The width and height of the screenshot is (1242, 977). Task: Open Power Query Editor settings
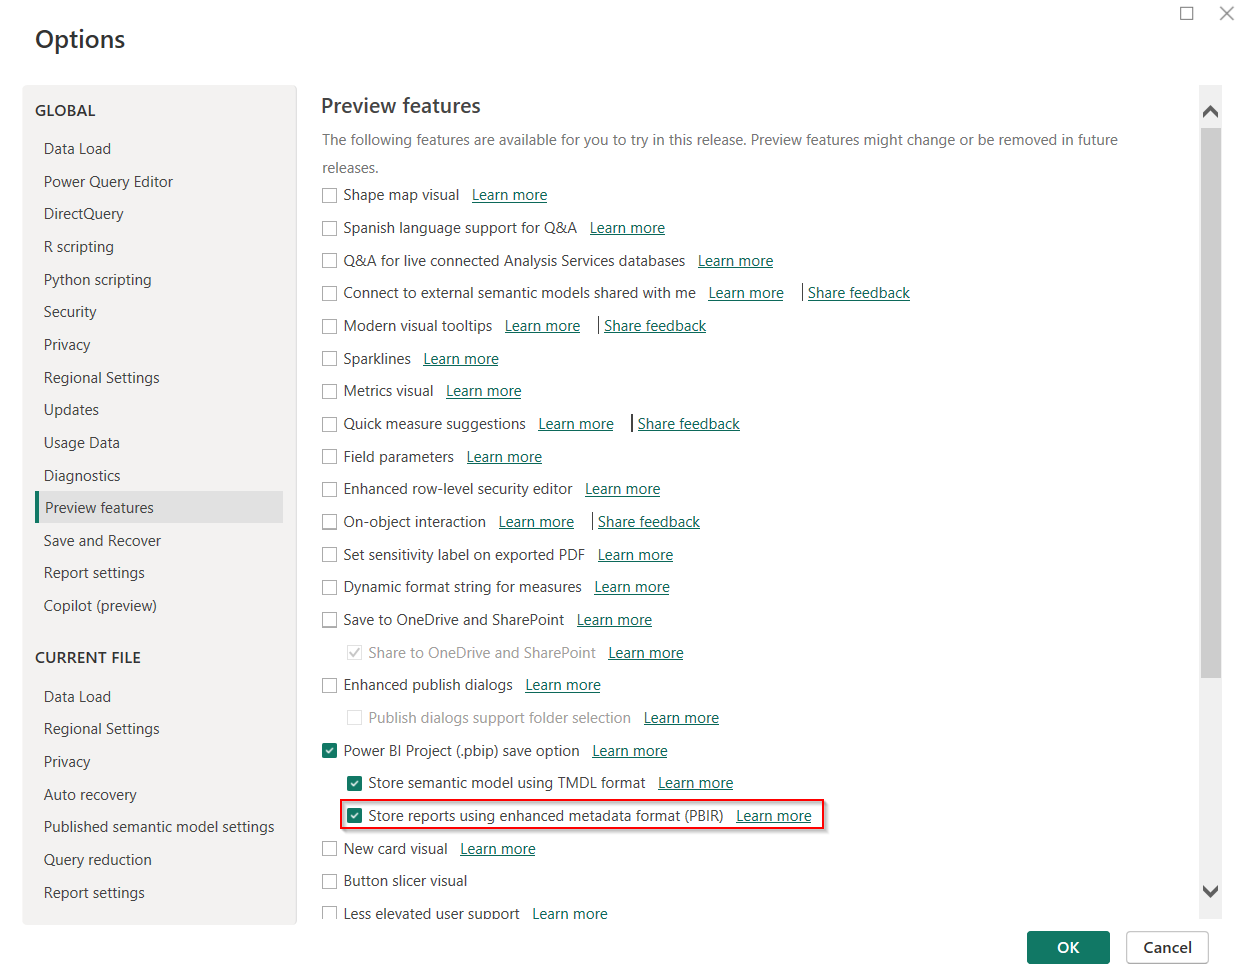[108, 182]
